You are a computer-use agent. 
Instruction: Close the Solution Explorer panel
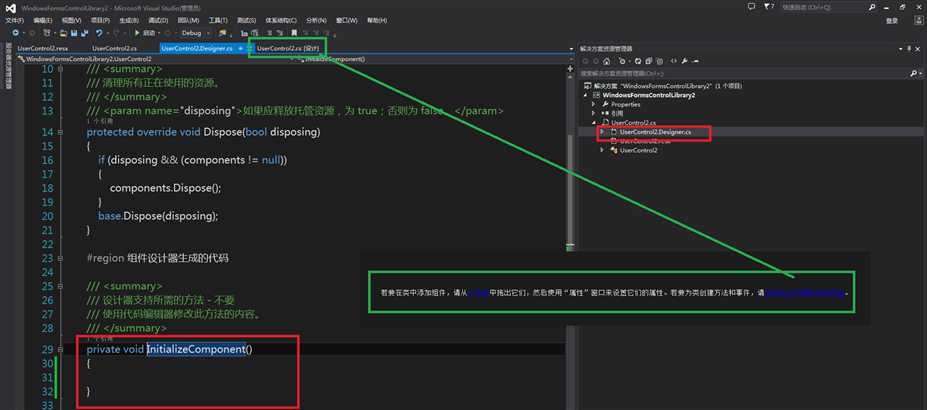point(918,49)
